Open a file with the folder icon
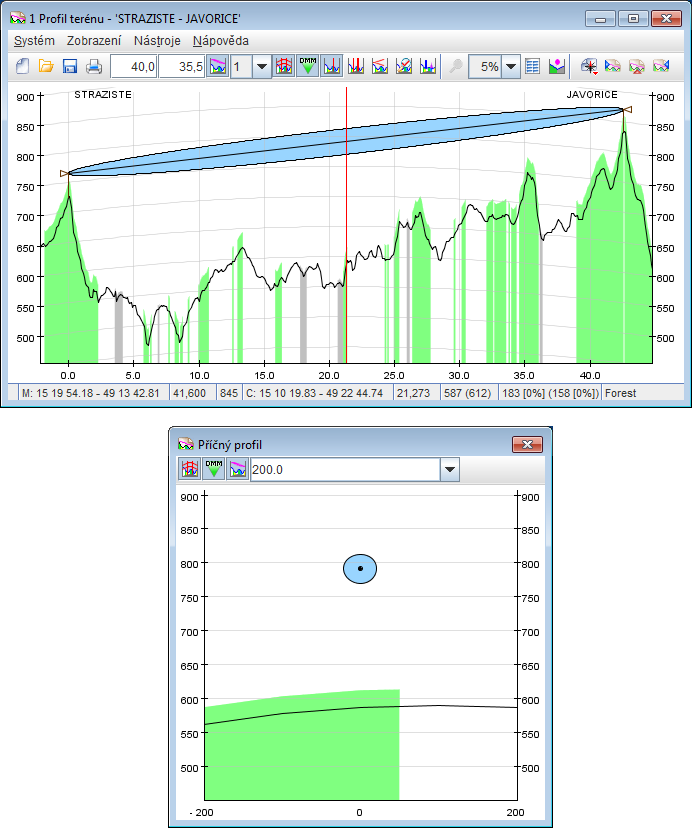Image resolution: width=692 pixels, height=828 pixels. (46, 67)
